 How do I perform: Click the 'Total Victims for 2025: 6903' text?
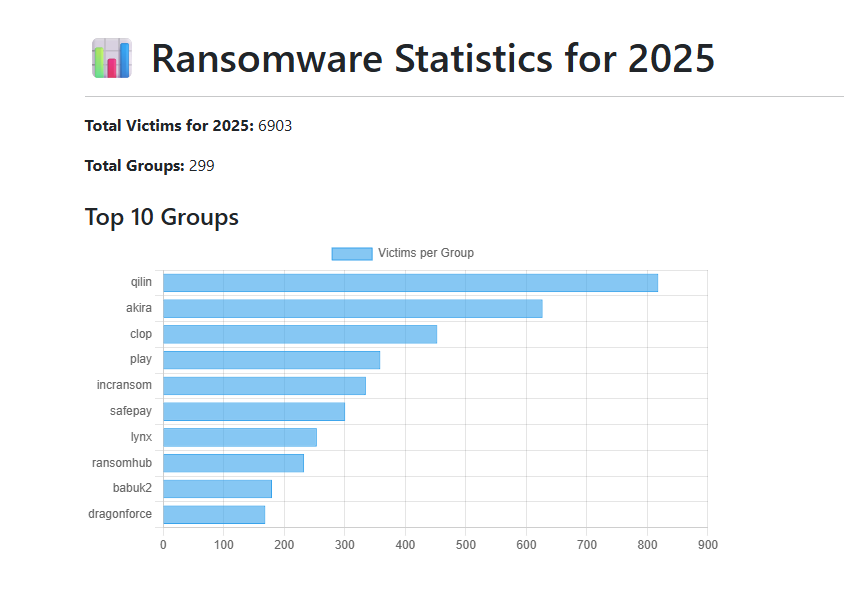click(188, 125)
